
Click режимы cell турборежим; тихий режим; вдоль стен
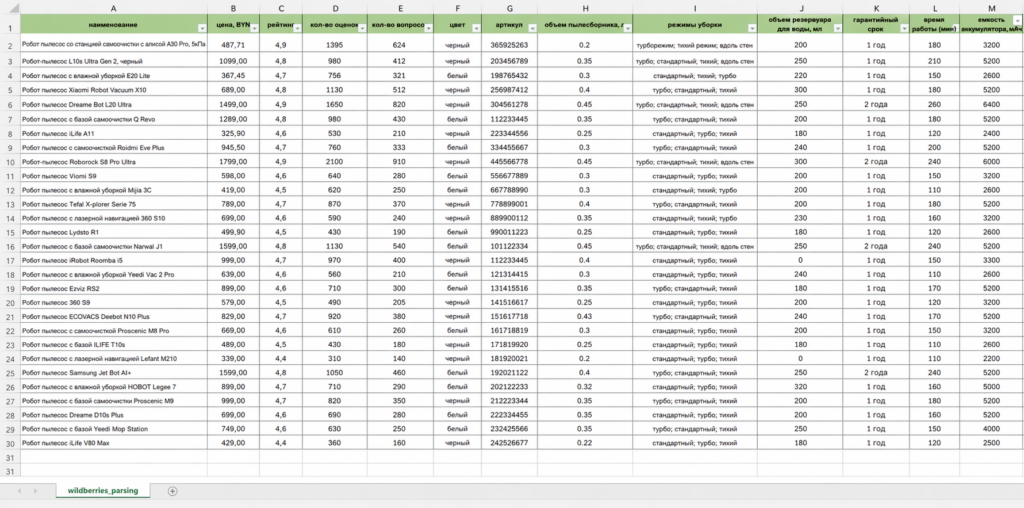[x=695, y=45]
